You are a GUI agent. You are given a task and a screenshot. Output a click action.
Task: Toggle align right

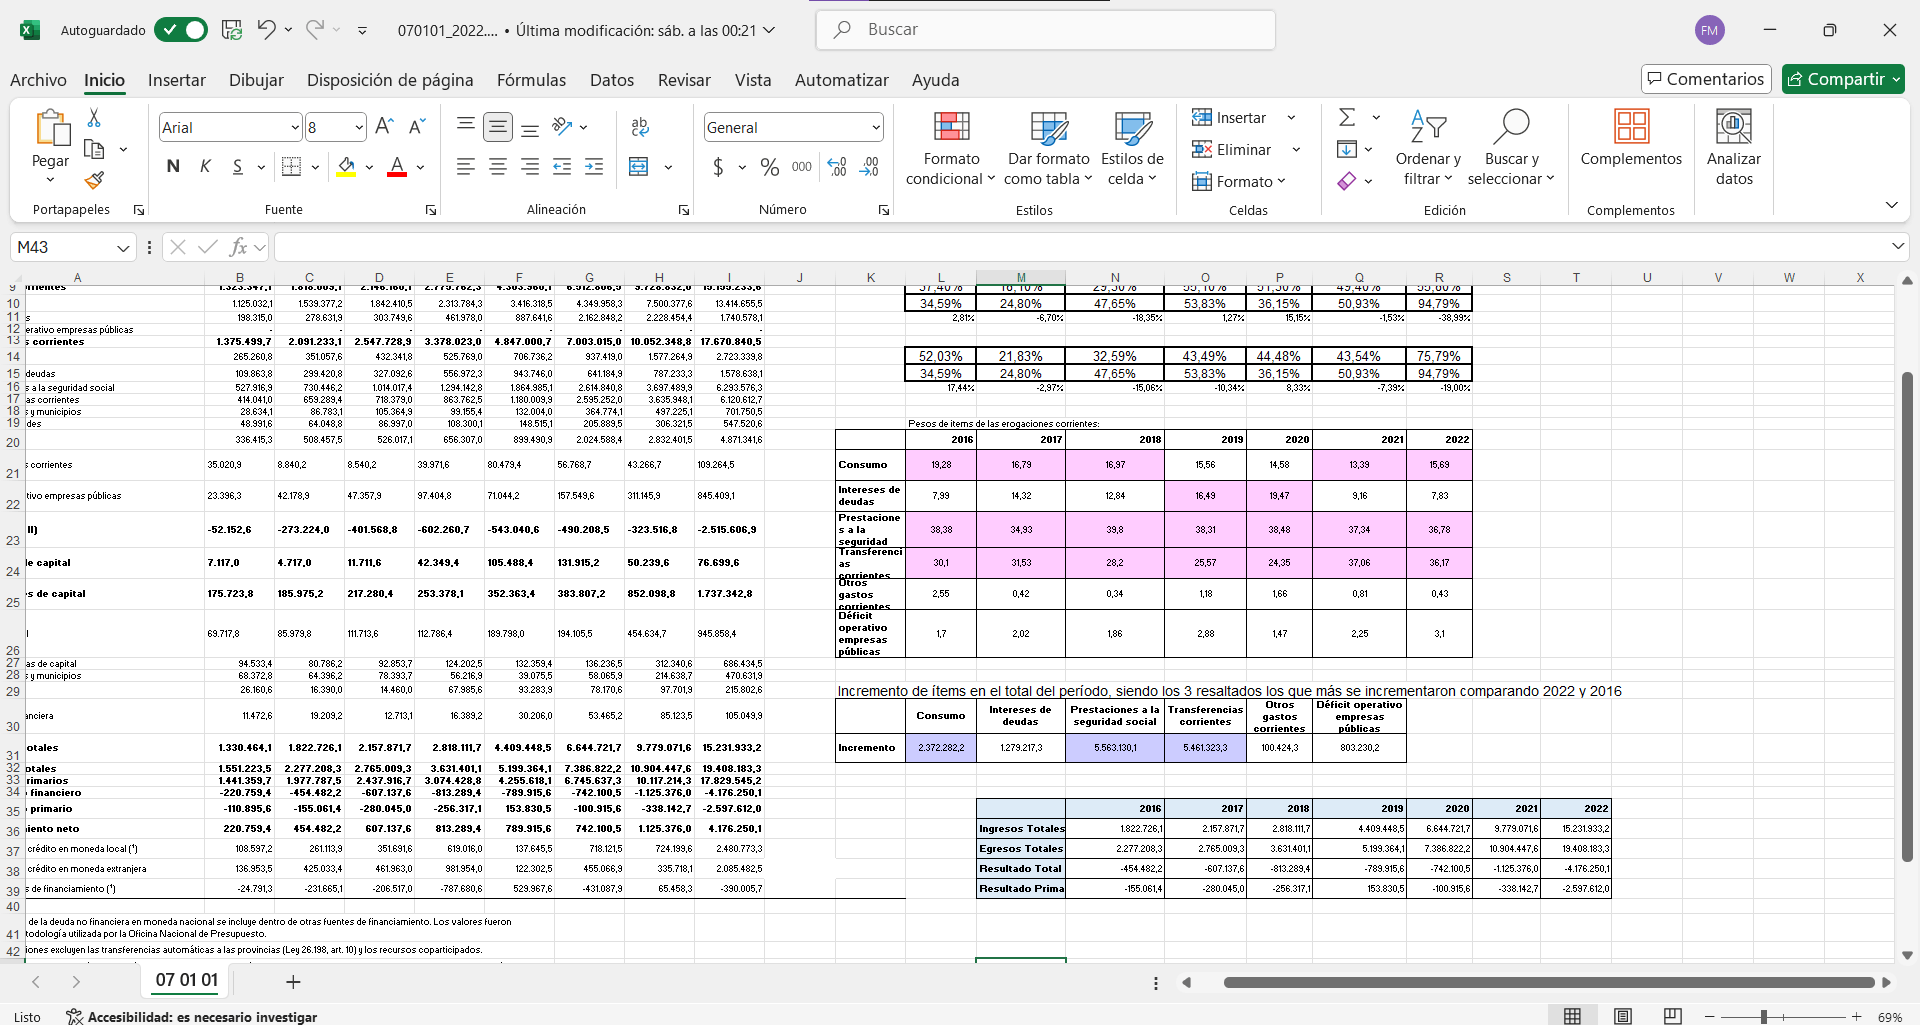pos(530,167)
